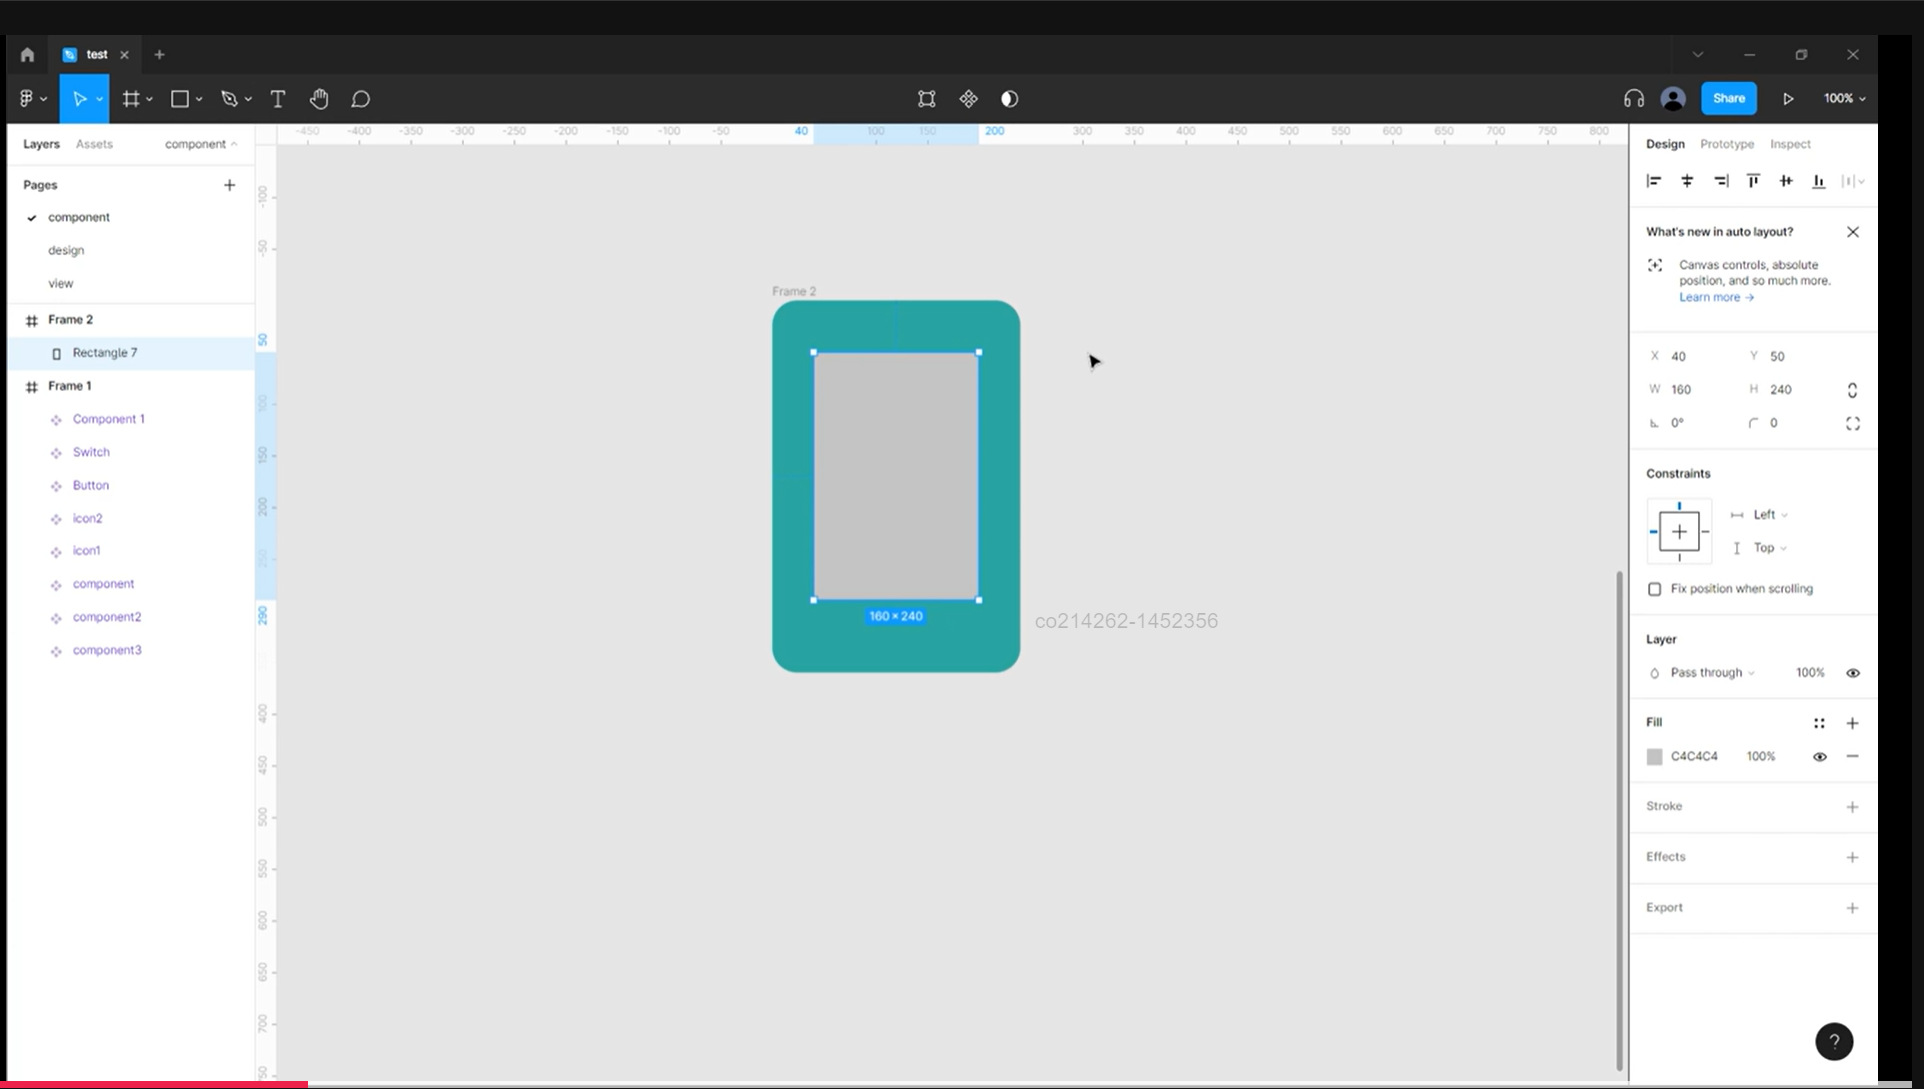Click the Create component icon

click(x=968, y=99)
